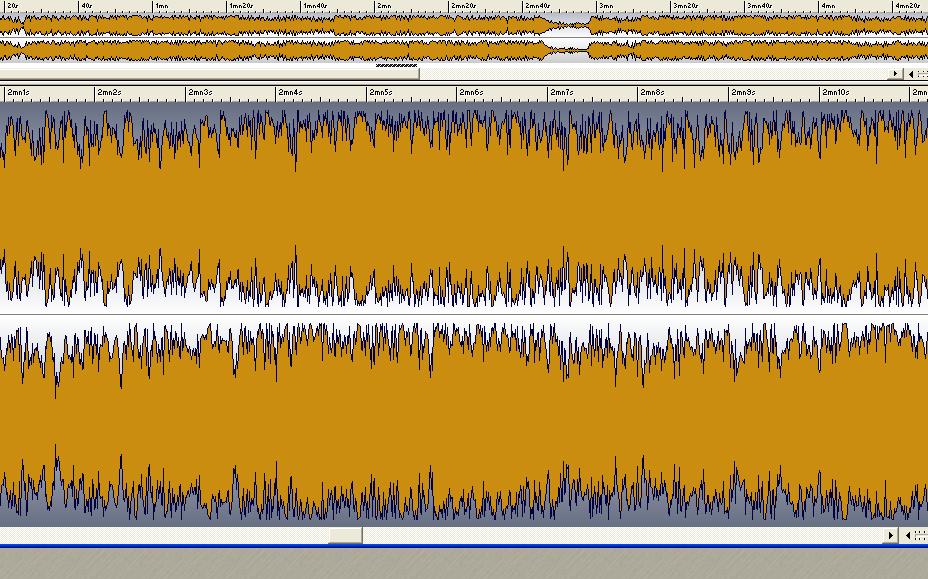Click overview zoom-out arrow at far right
928x579 pixels.
click(910, 74)
